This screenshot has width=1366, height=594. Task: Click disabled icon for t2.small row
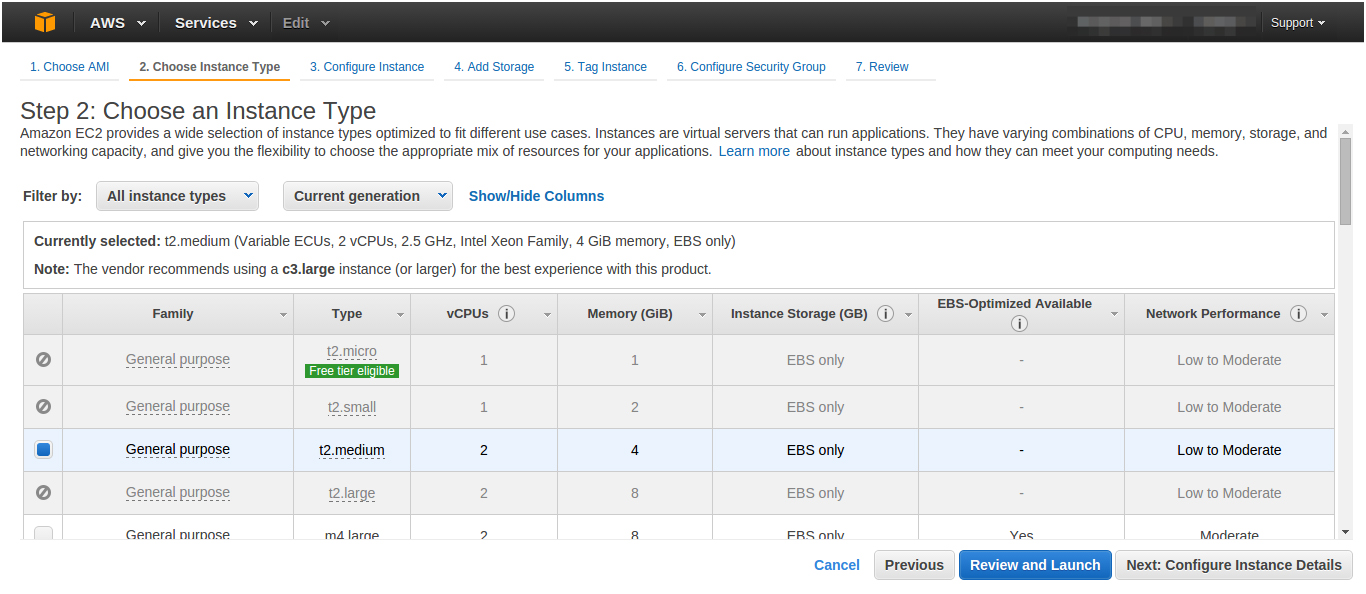click(x=43, y=407)
